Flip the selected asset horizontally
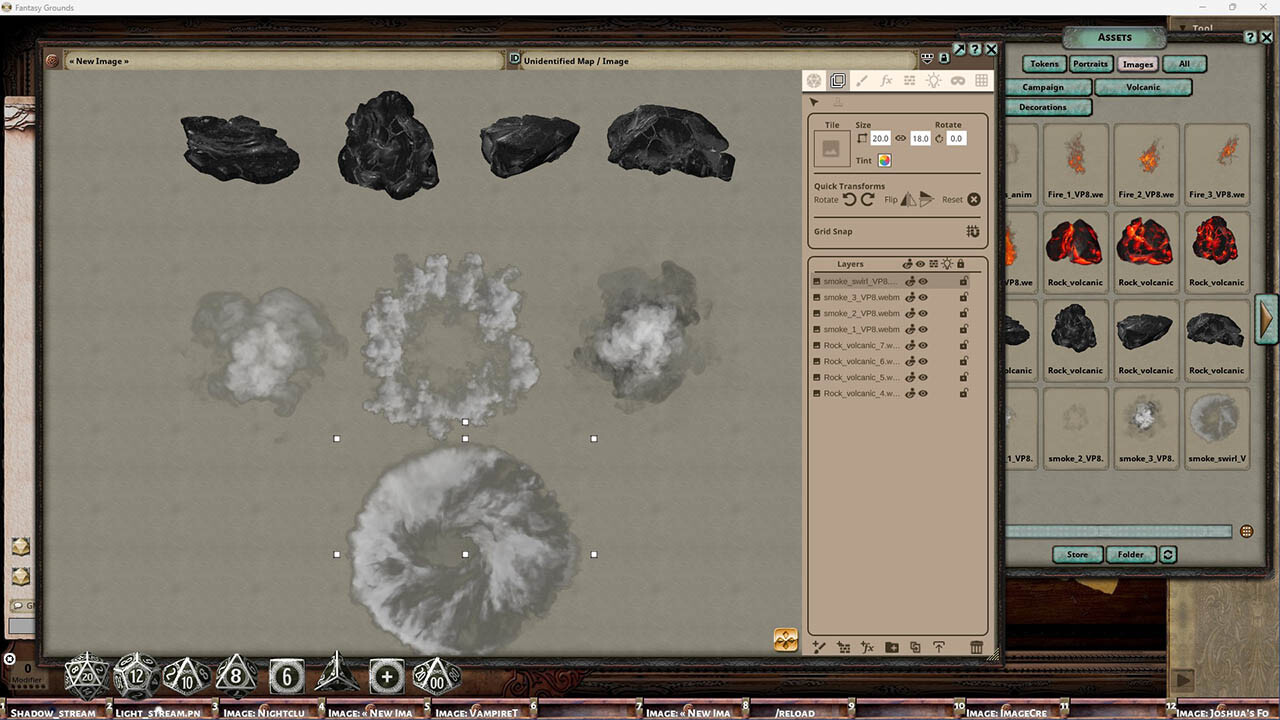The height and width of the screenshot is (720, 1280). pos(907,199)
